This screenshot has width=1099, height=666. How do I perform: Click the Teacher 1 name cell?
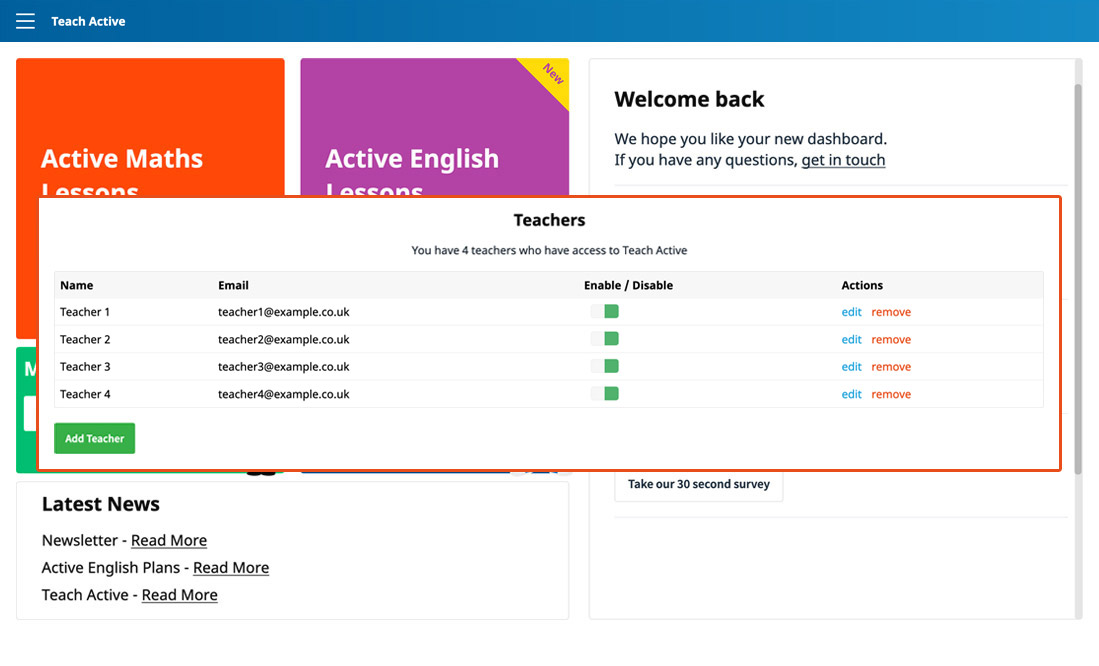tap(85, 312)
